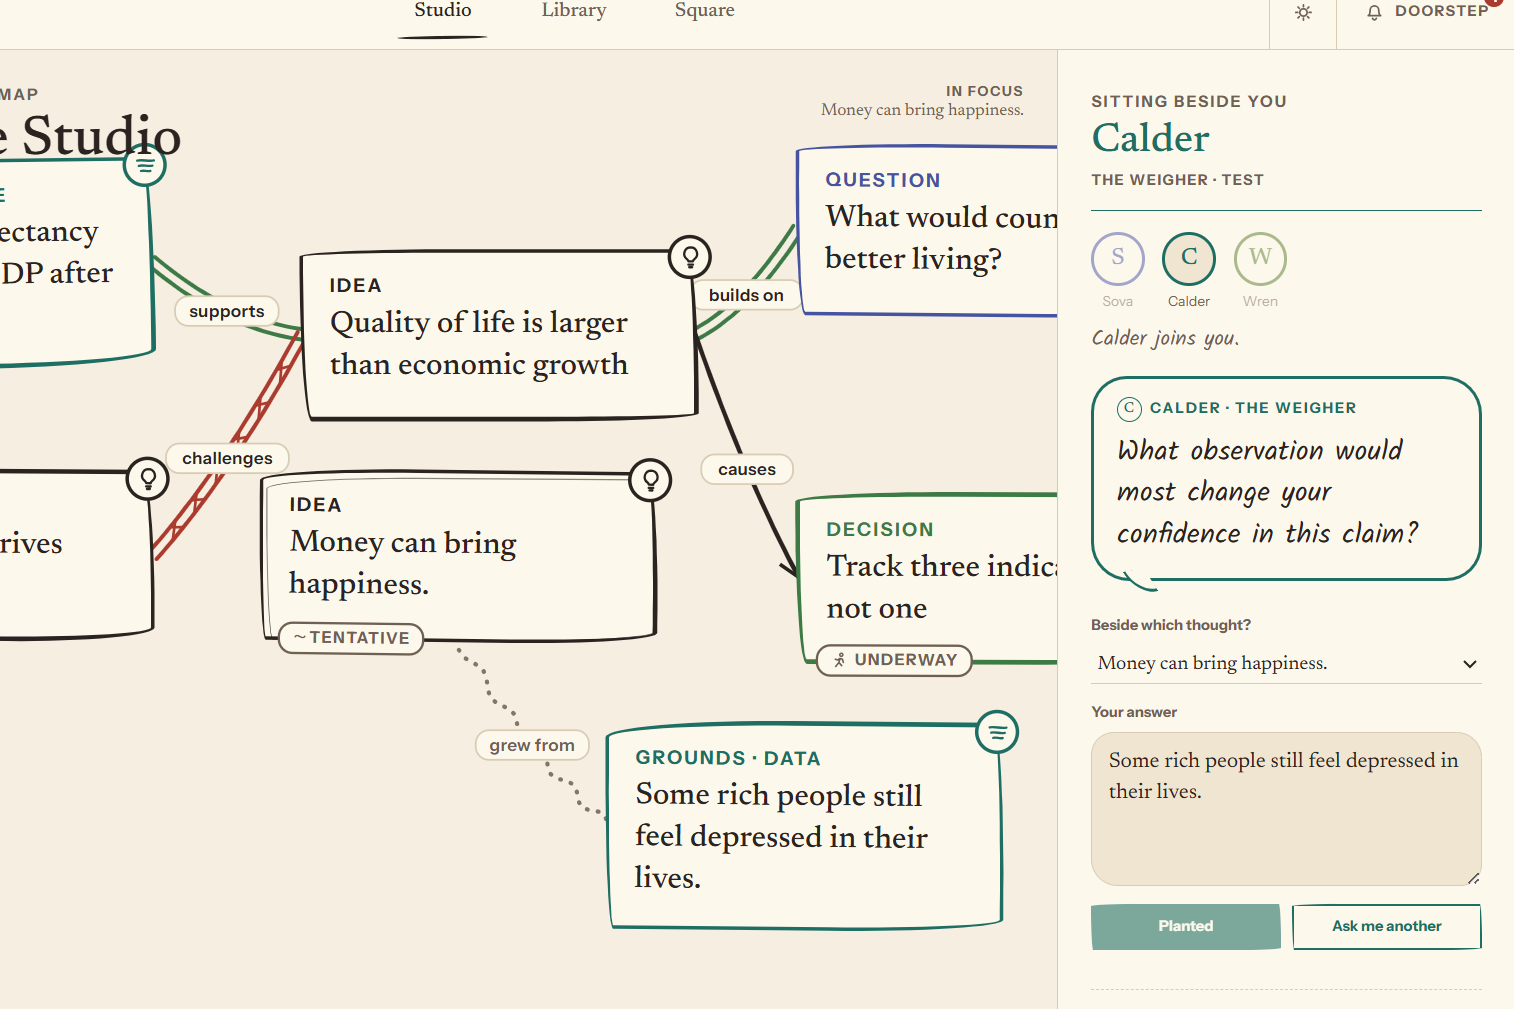Click the 'challenges' connection label
Screen dimensions: 1514x1009
227,458
